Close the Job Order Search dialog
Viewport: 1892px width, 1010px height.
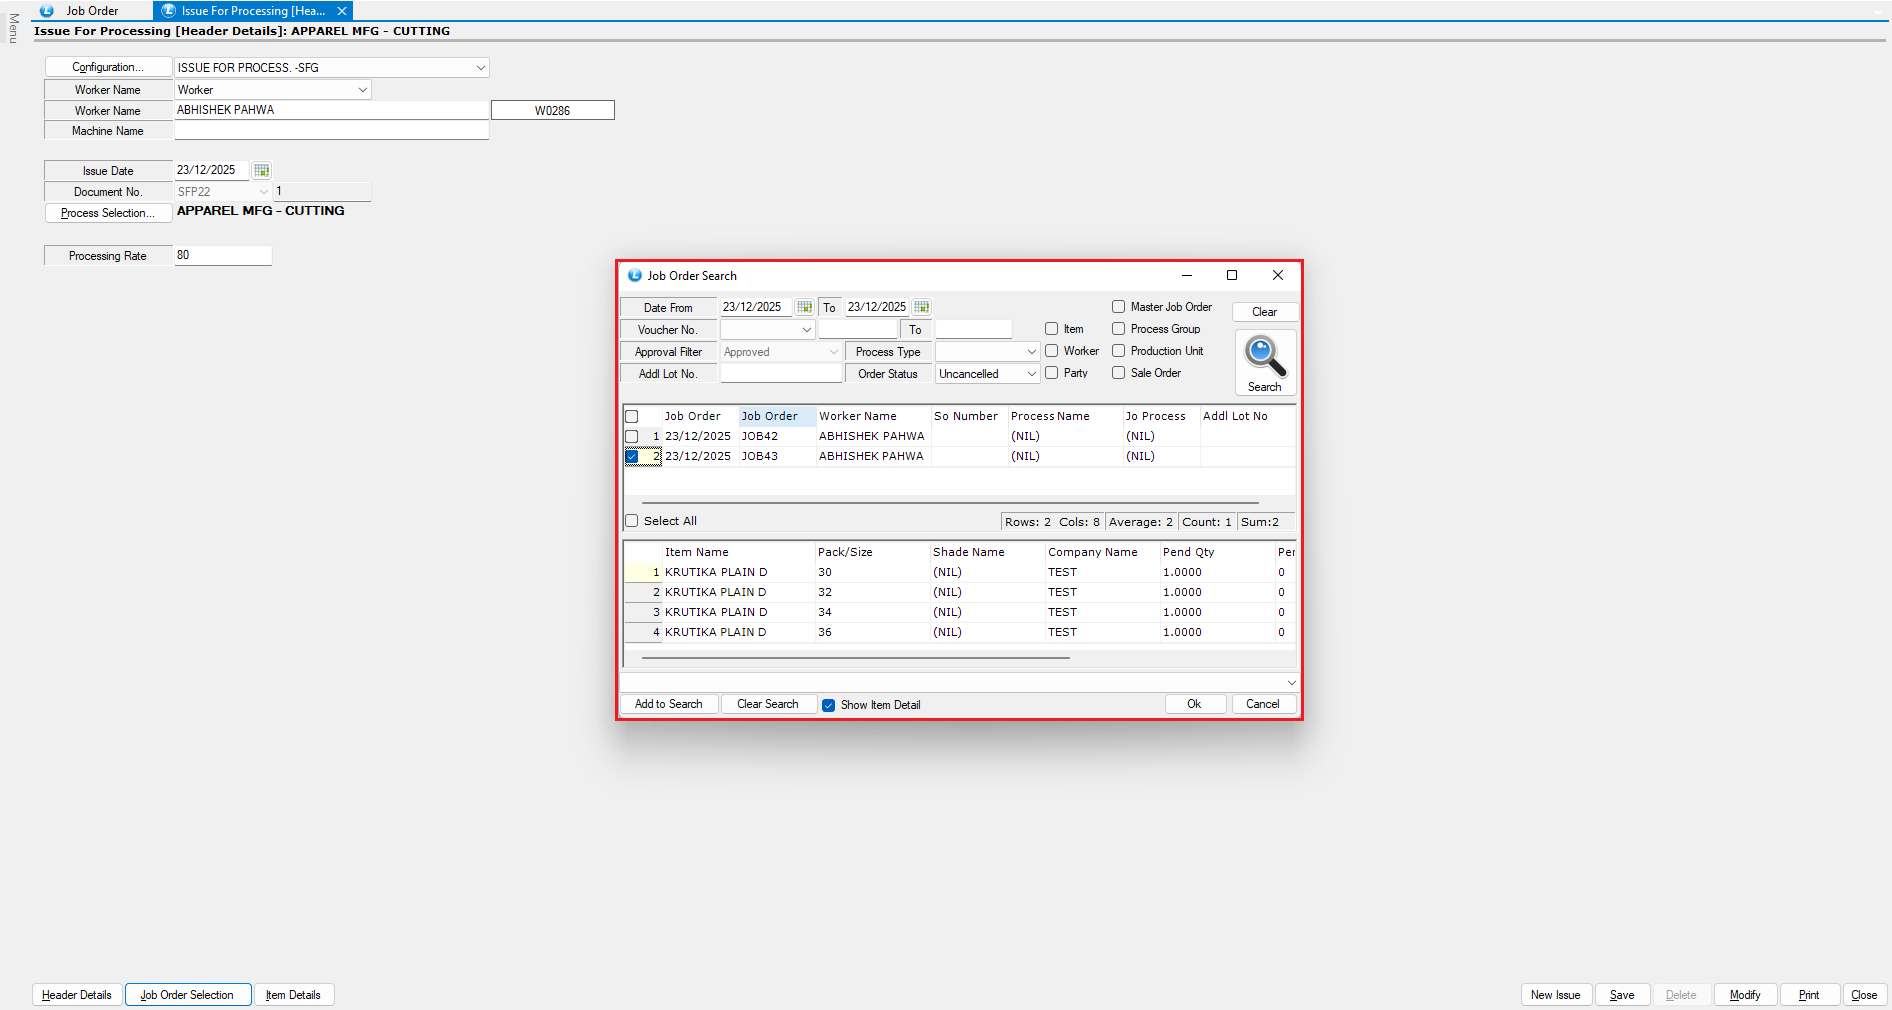coord(1277,275)
